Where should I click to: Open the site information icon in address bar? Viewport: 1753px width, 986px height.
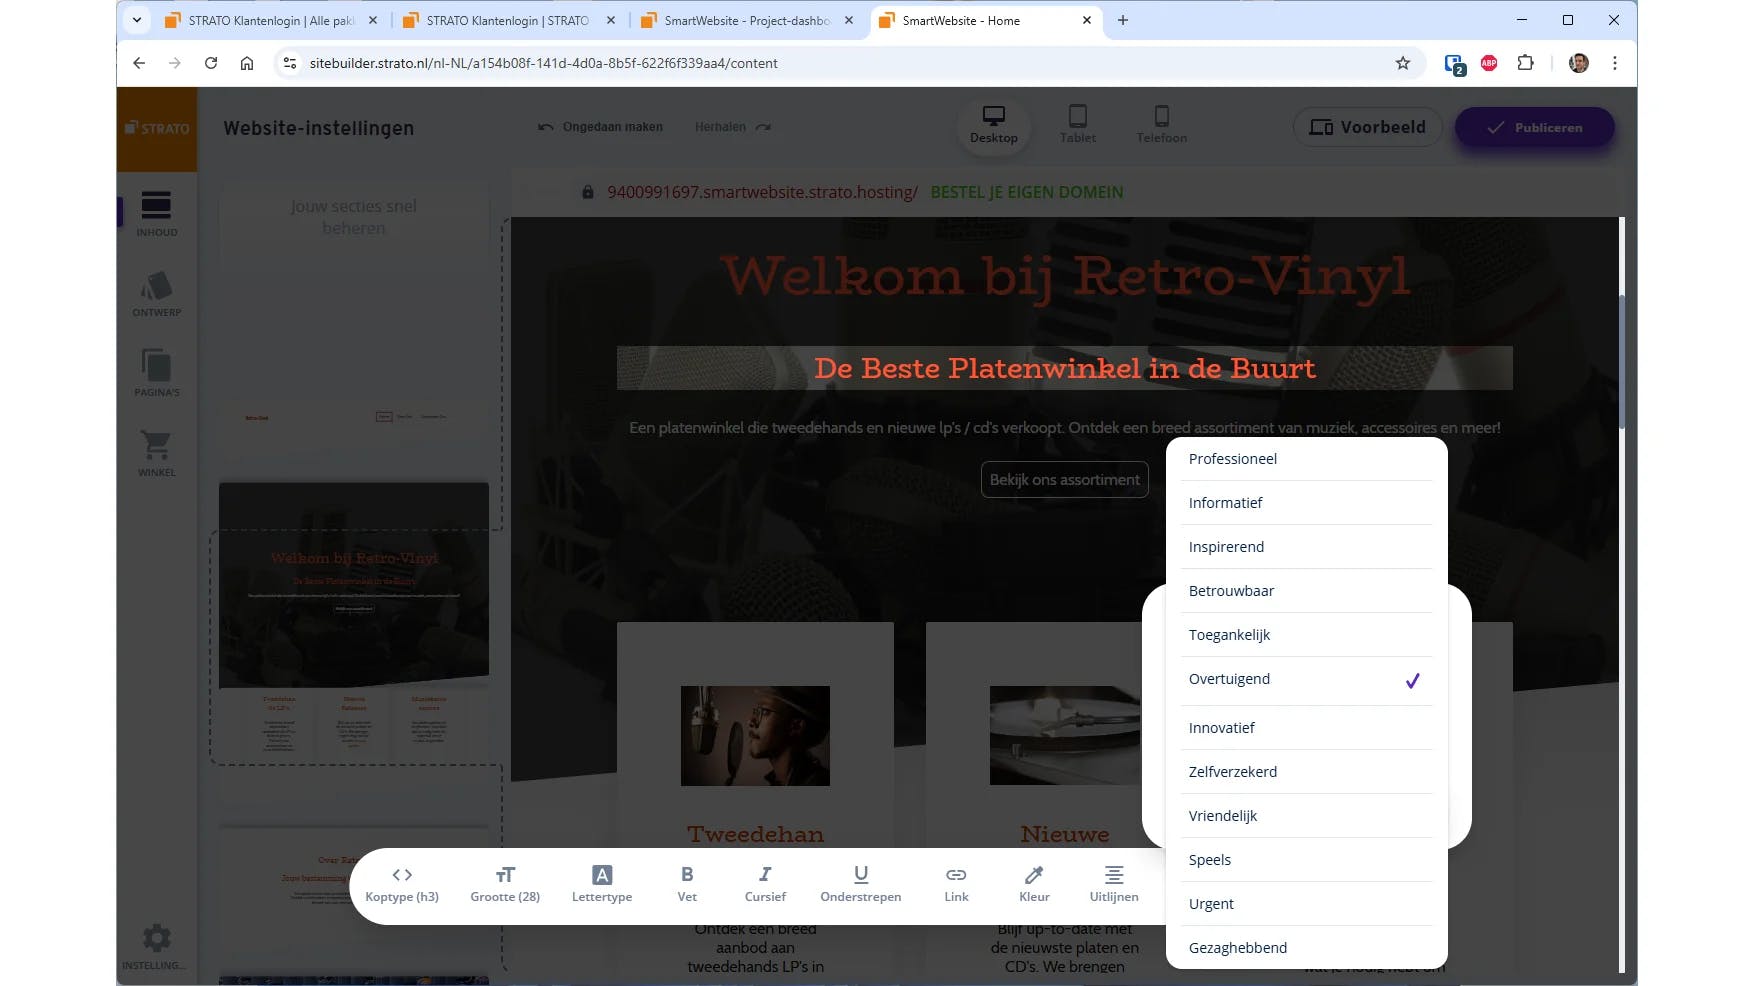[289, 63]
